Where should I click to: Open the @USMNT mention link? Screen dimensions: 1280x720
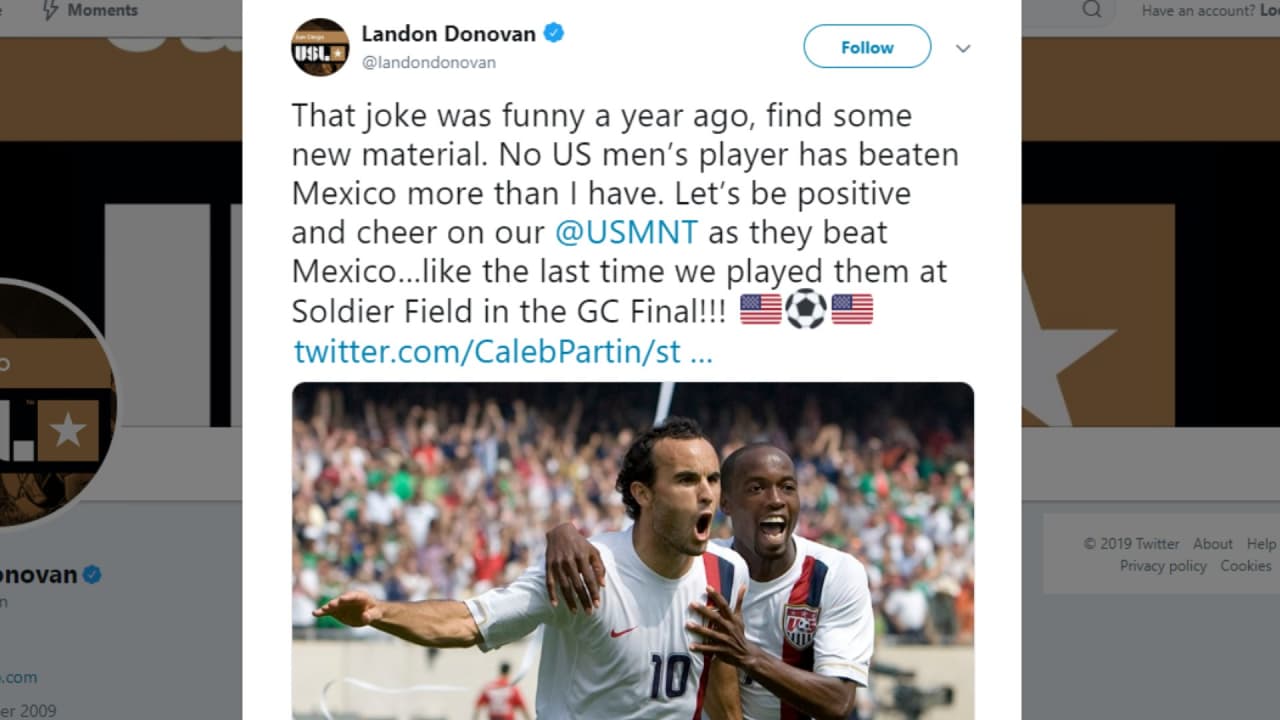click(627, 232)
